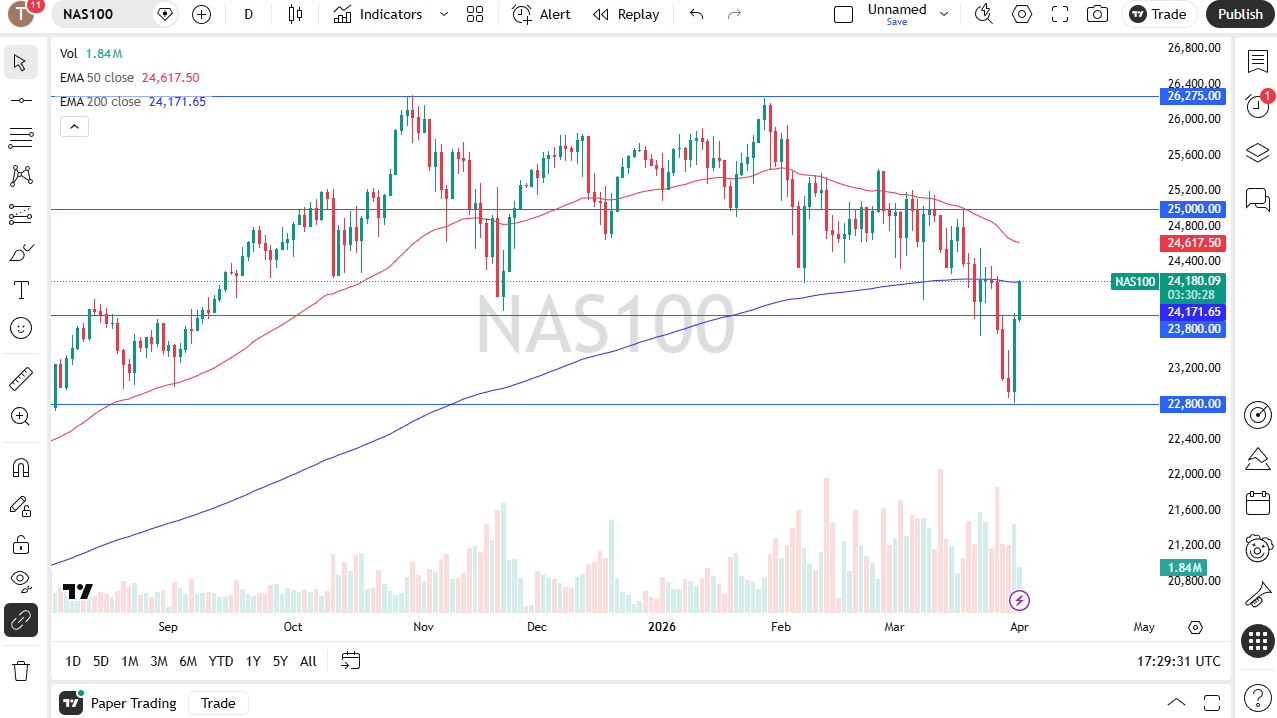Select the XABCD Pattern tool

pyautogui.click(x=21, y=177)
